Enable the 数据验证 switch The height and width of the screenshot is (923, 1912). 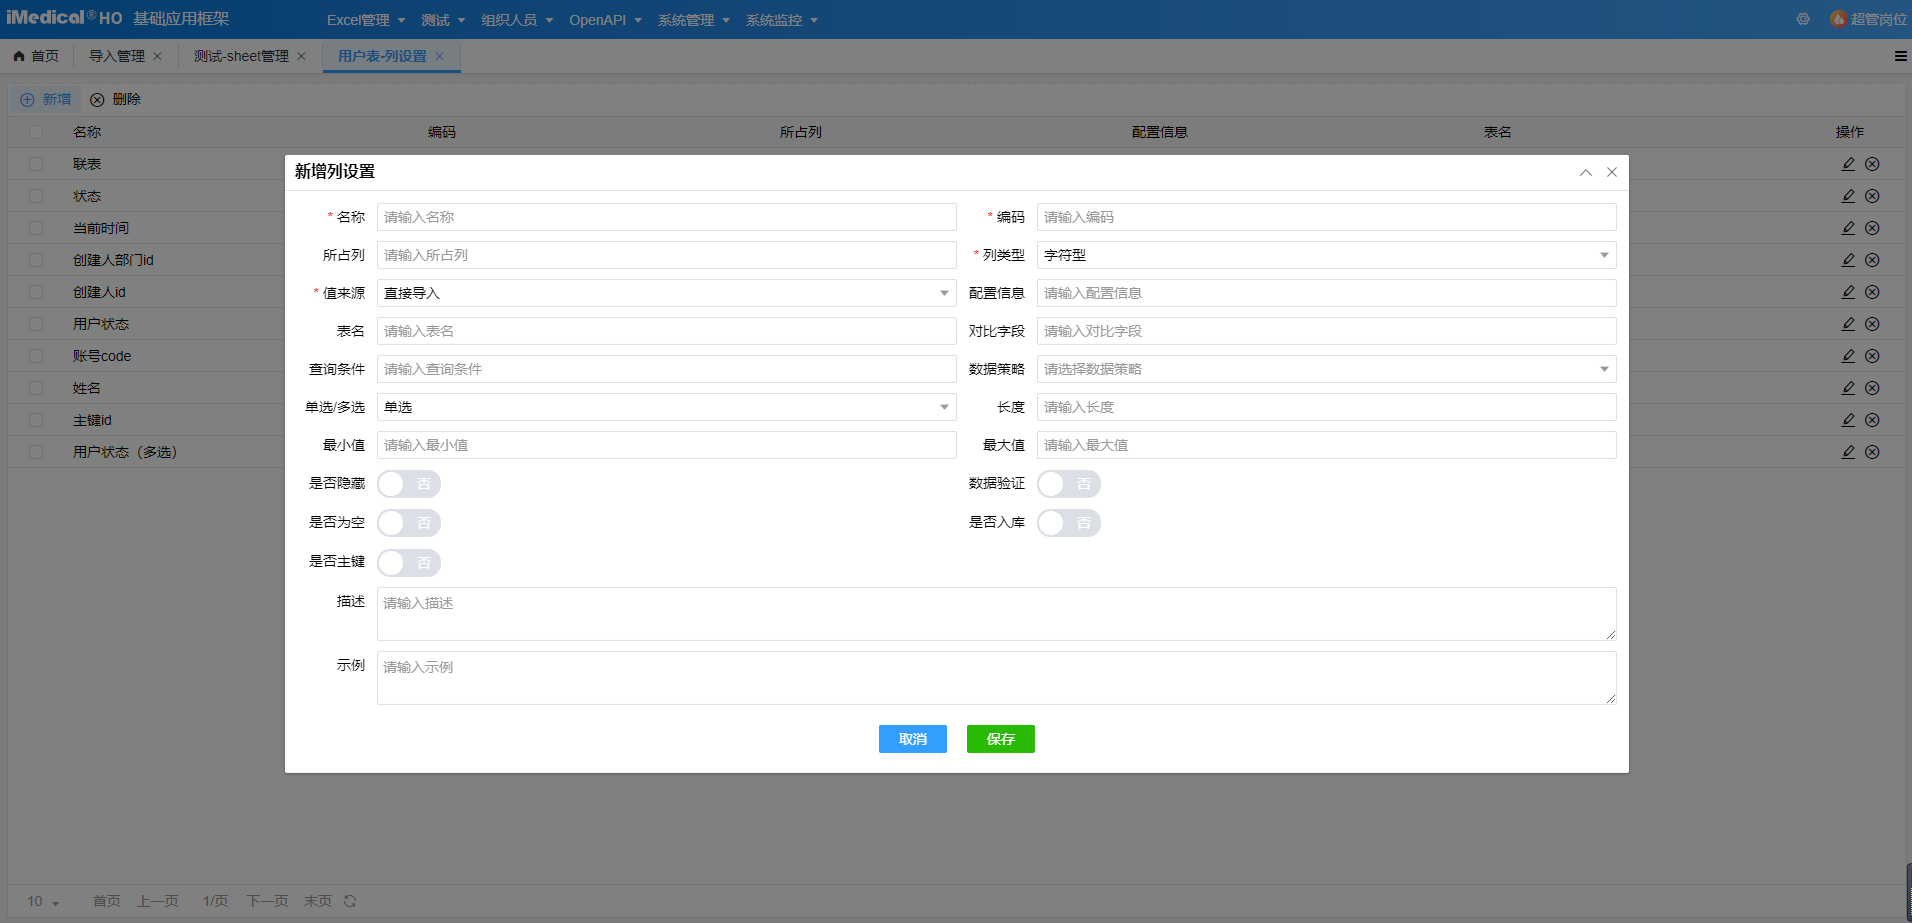point(1068,484)
